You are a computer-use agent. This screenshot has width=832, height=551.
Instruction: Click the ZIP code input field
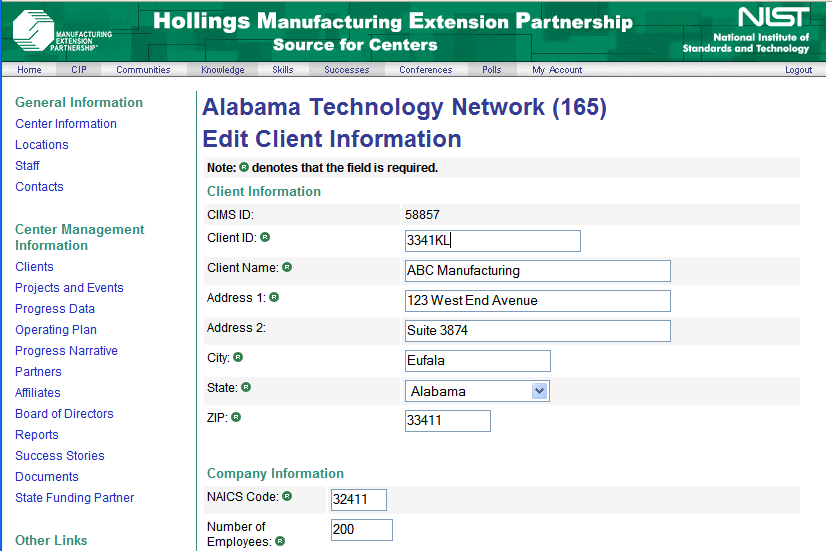click(447, 421)
